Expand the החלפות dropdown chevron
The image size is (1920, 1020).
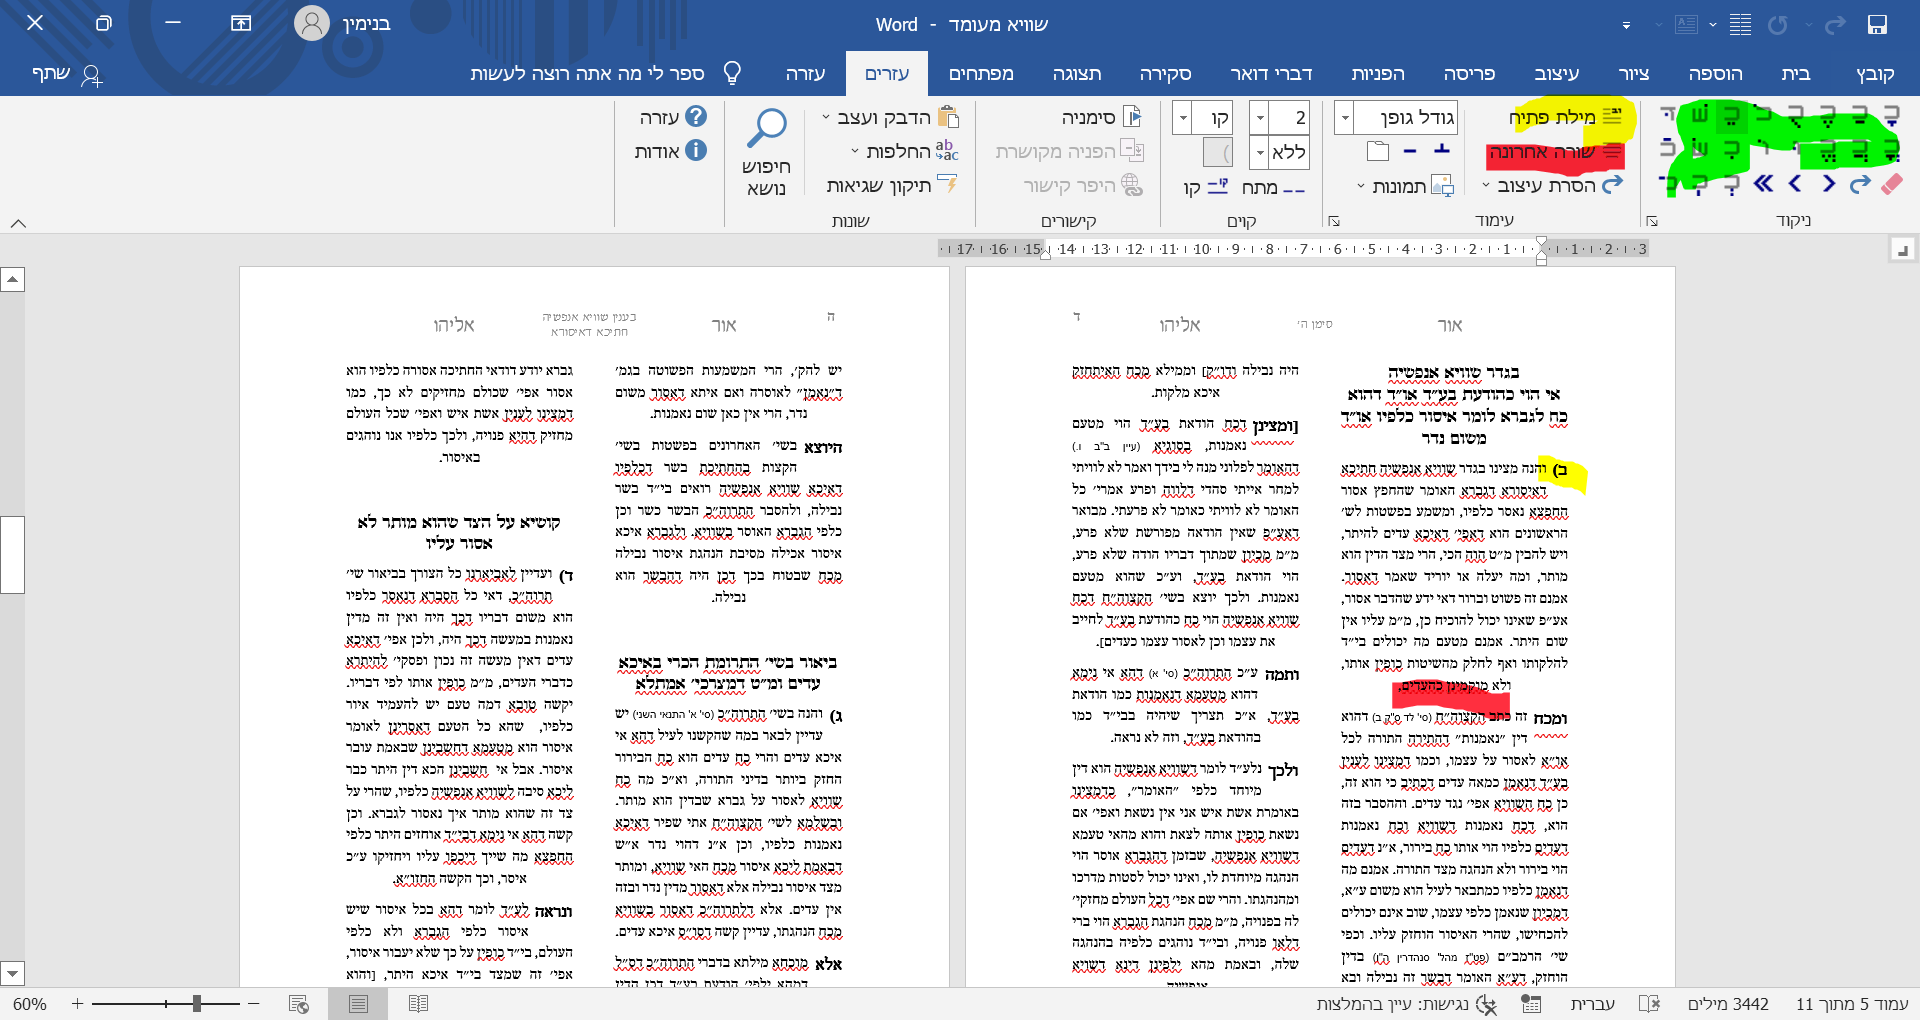(855, 151)
